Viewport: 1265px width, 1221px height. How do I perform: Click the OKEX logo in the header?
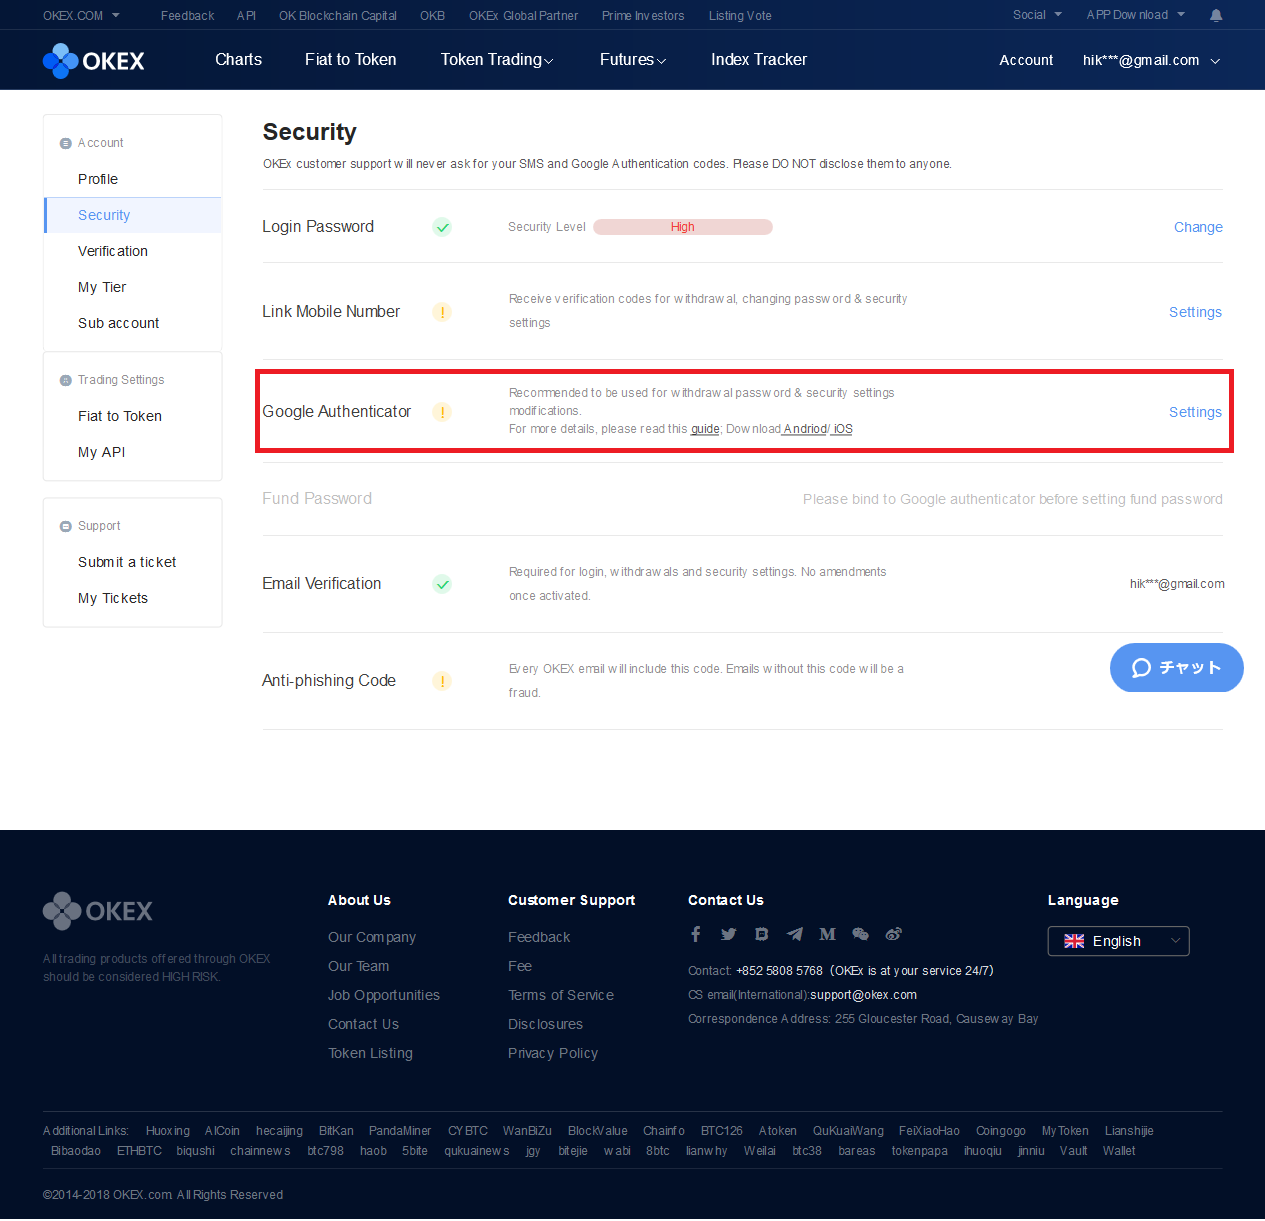coord(94,61)
